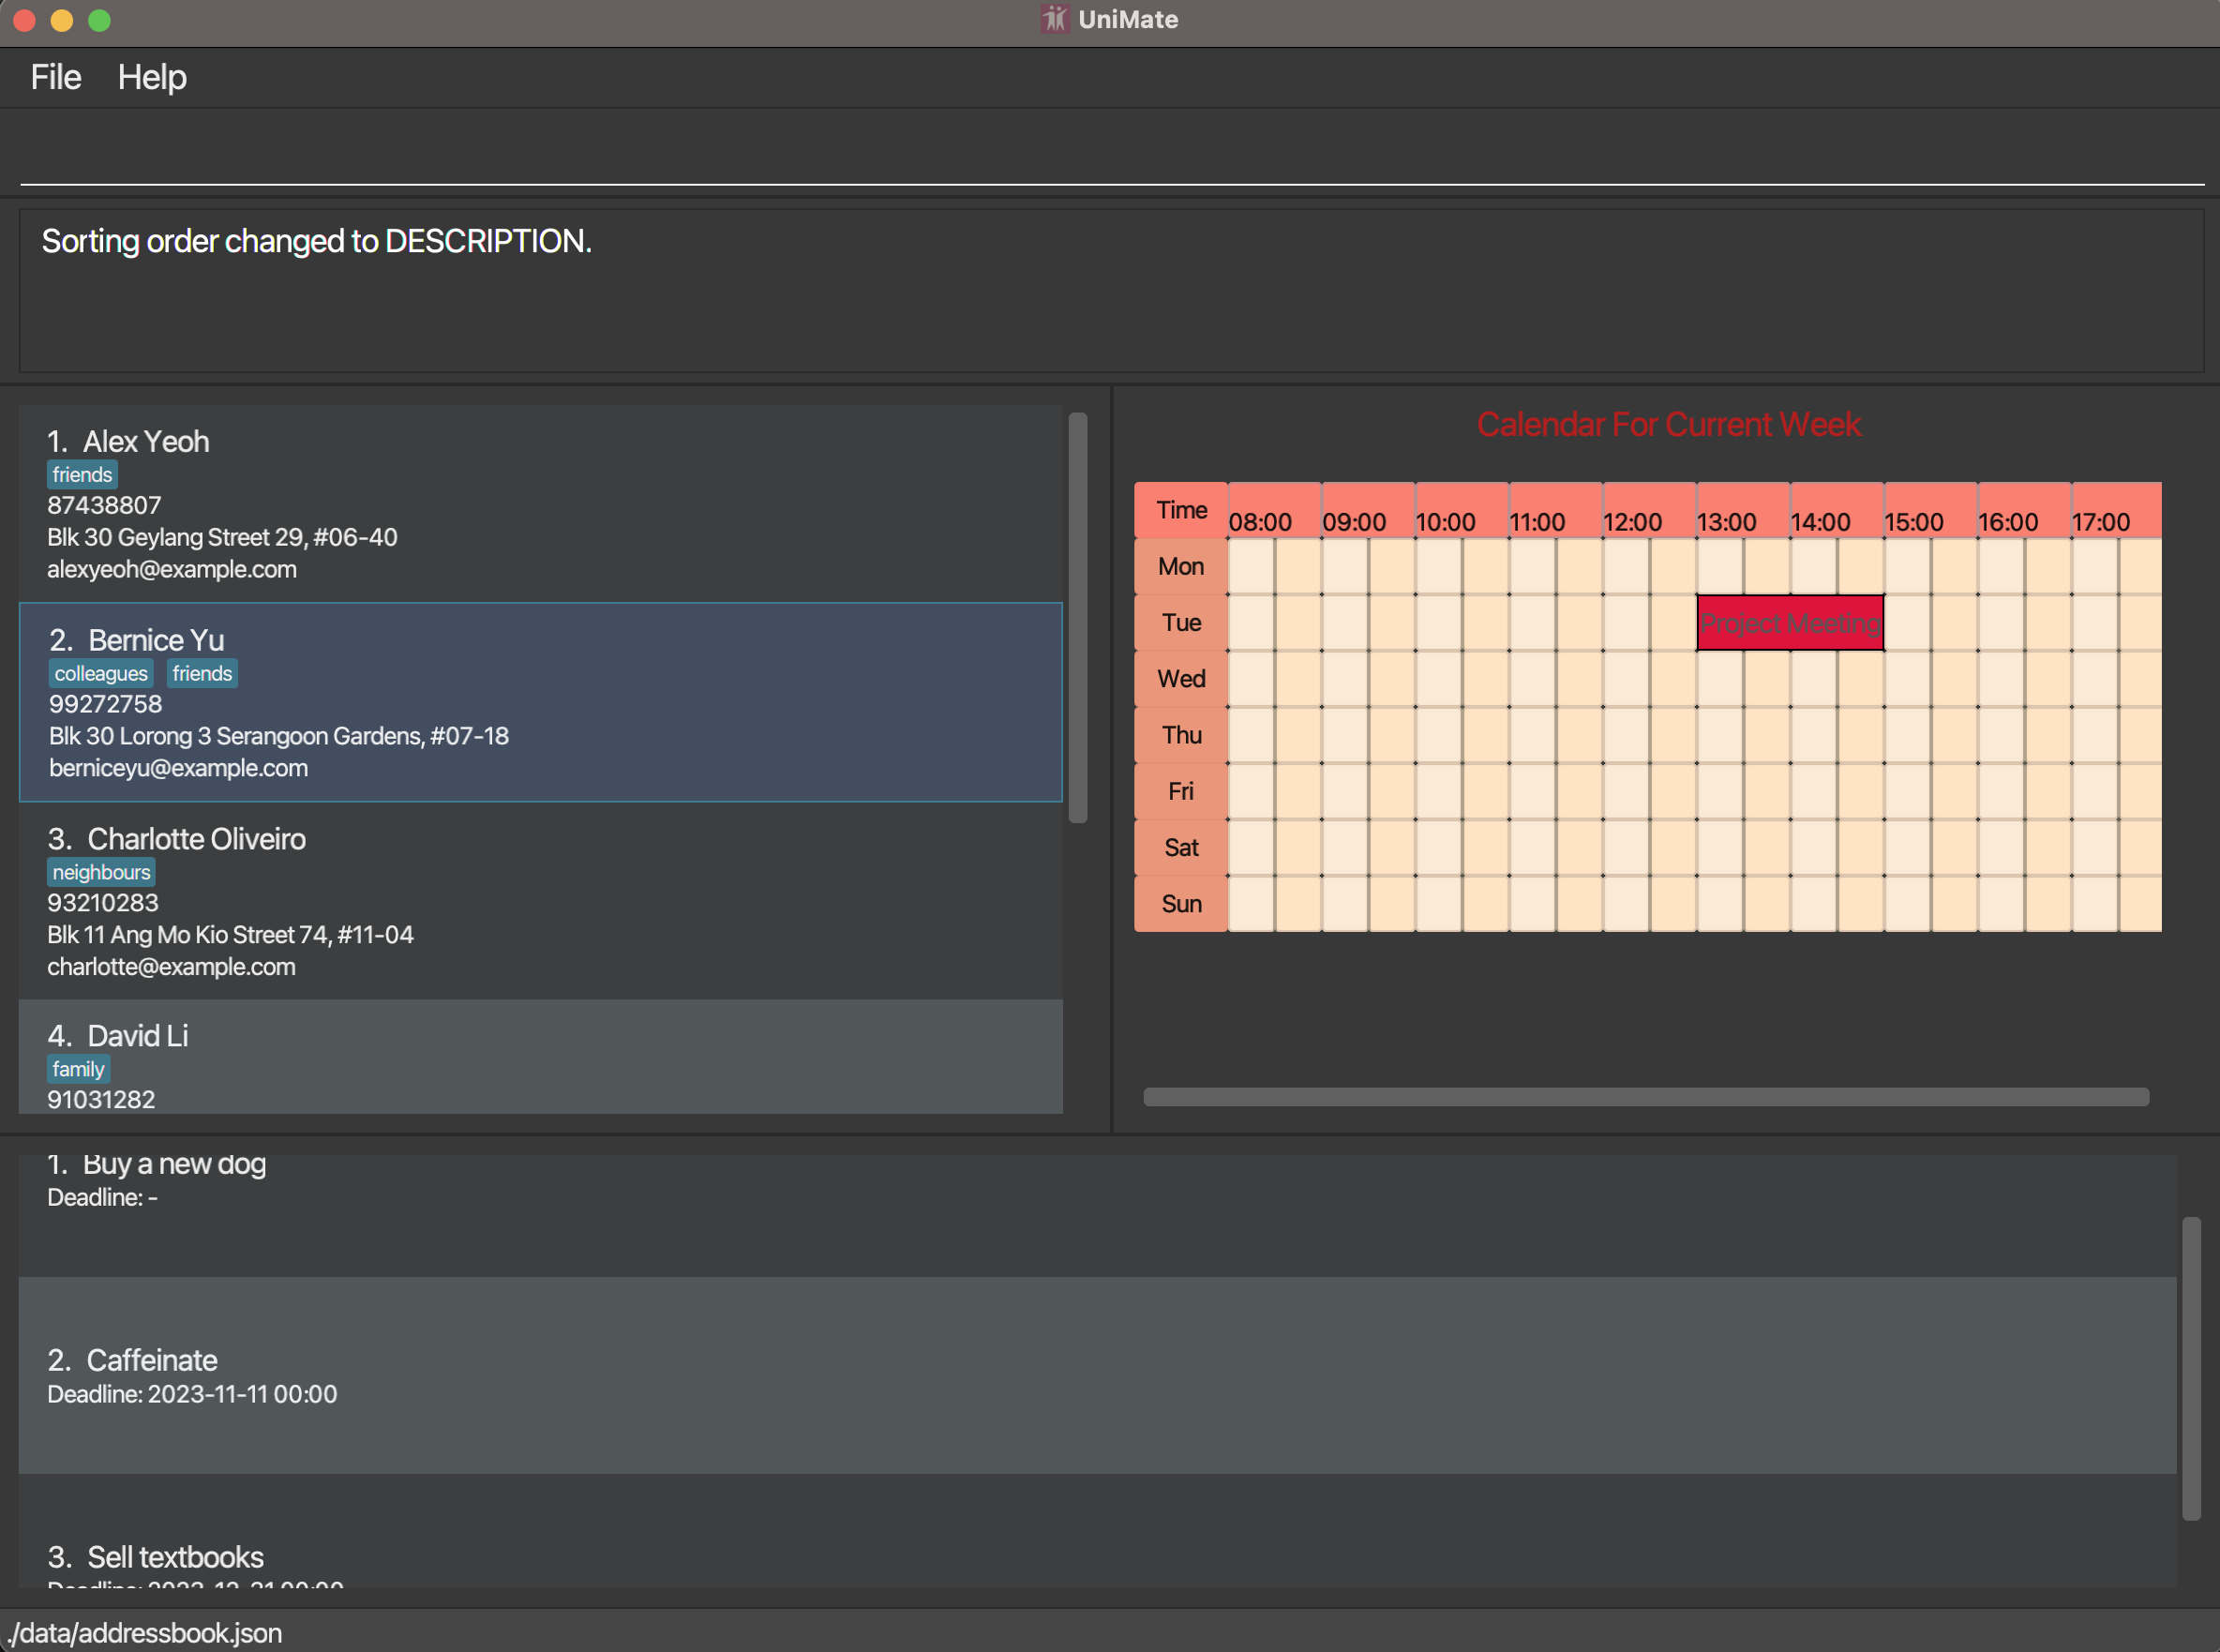The width and height of the screenshot is (2220, 1652).
Task: Click the Mon row label
Action: (1181, 567)
